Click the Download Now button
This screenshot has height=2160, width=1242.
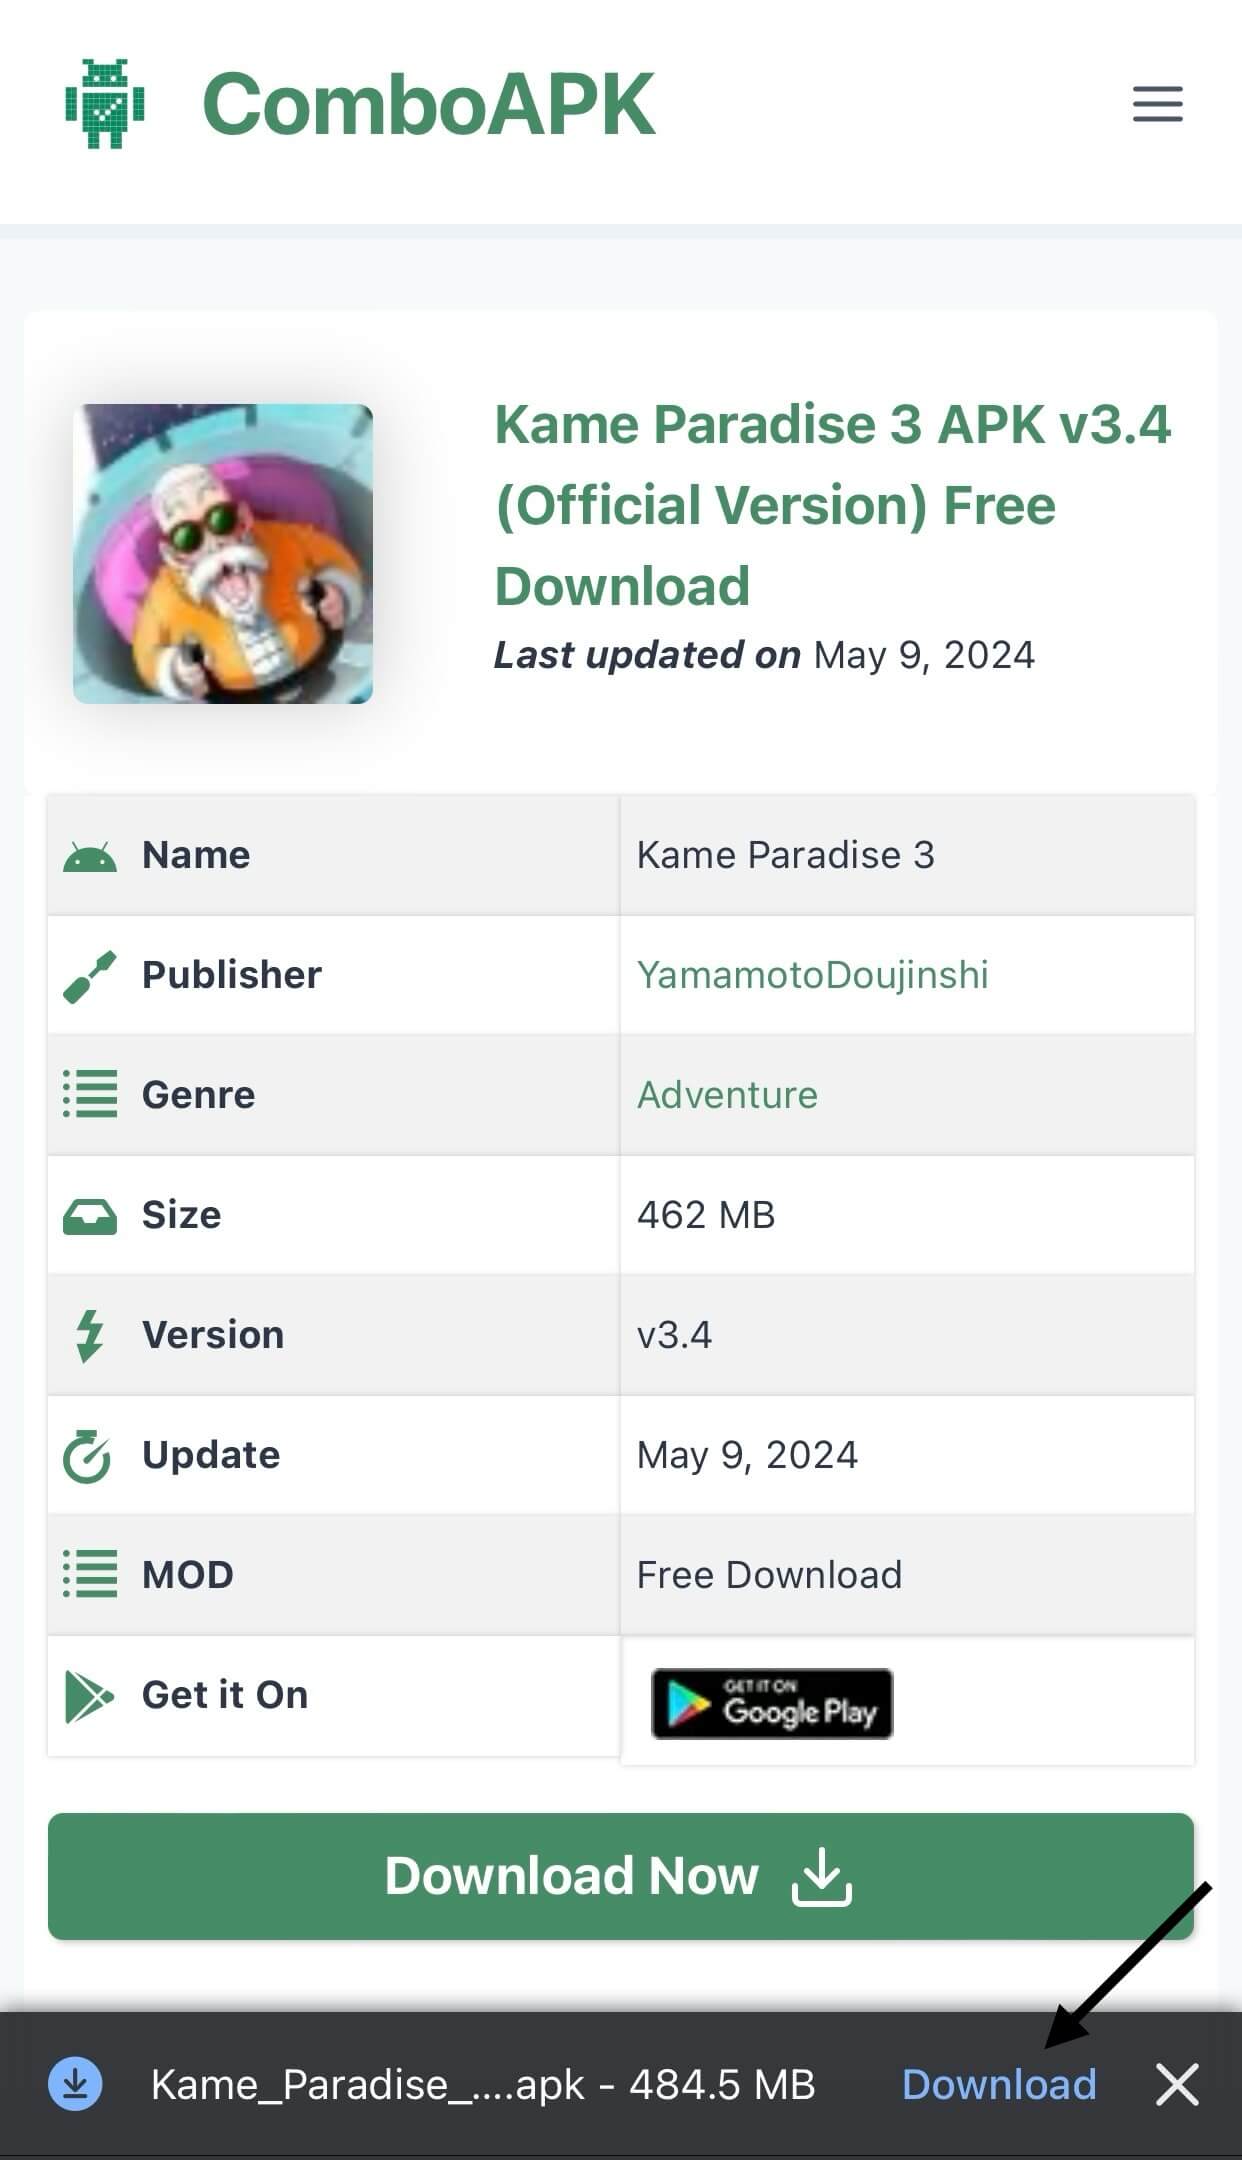(621, 1876)
